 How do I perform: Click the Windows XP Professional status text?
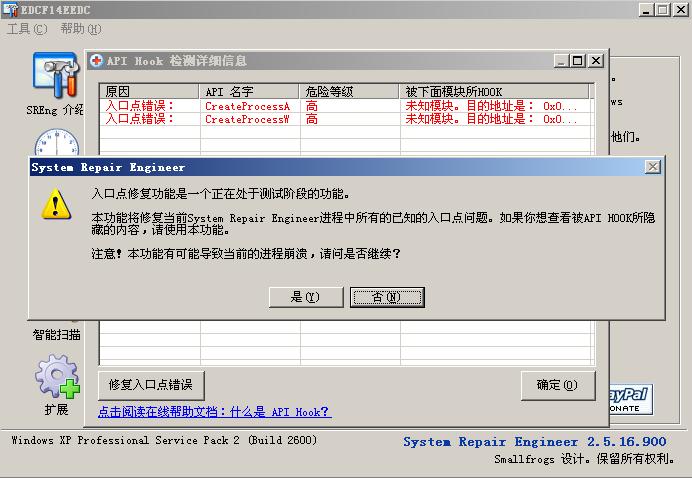point(164,440)
